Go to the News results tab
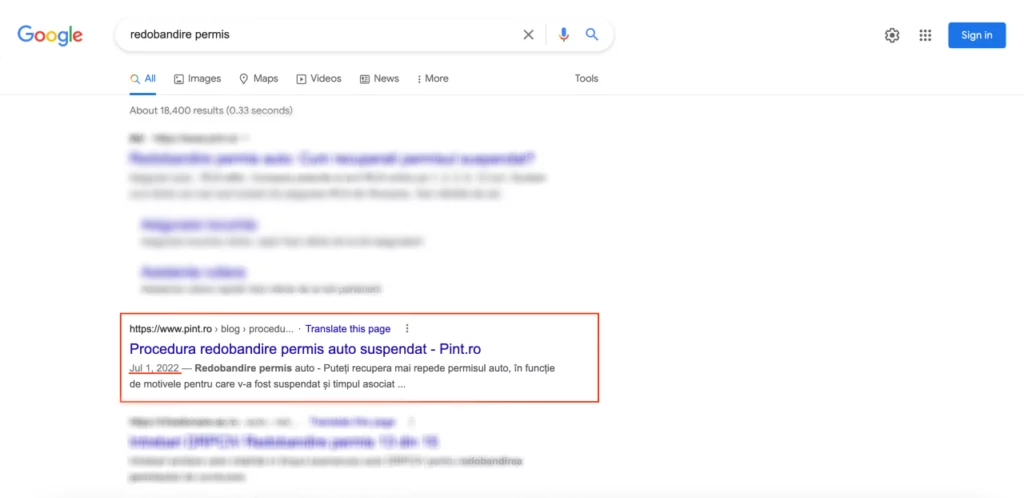This screenshot has width=1024, height=498. coord(379,79)
